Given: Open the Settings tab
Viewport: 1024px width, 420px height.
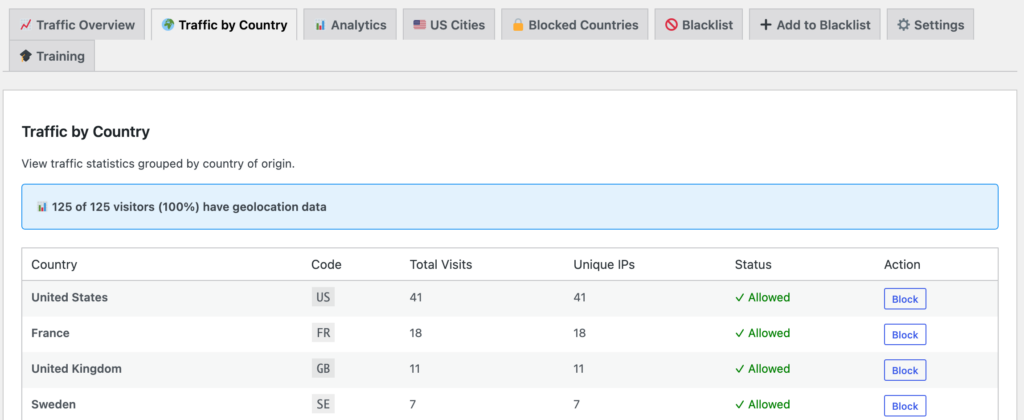Looking at the screenshot, I should 931,25.
